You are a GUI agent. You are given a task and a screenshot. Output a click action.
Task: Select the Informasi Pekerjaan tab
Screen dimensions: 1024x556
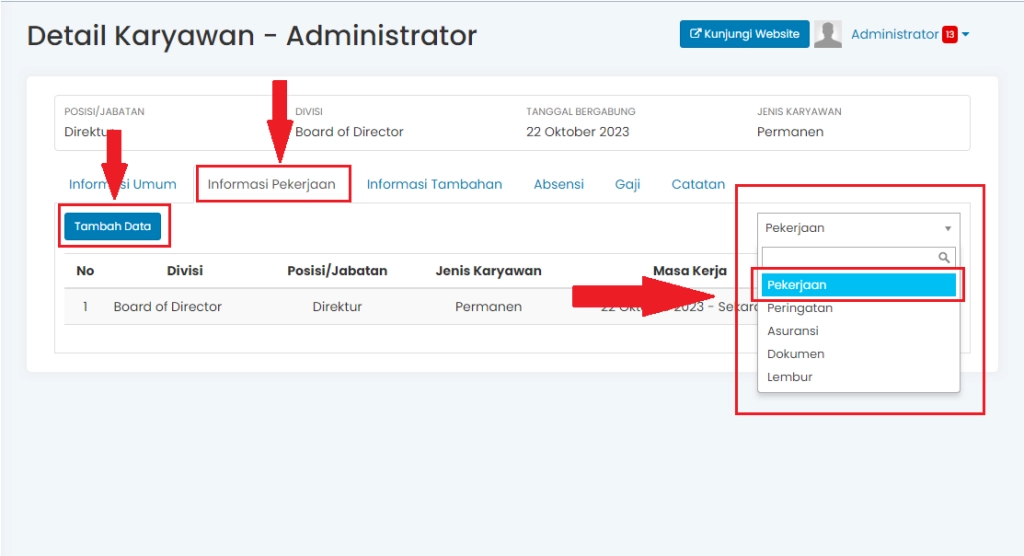click(272, 184)
